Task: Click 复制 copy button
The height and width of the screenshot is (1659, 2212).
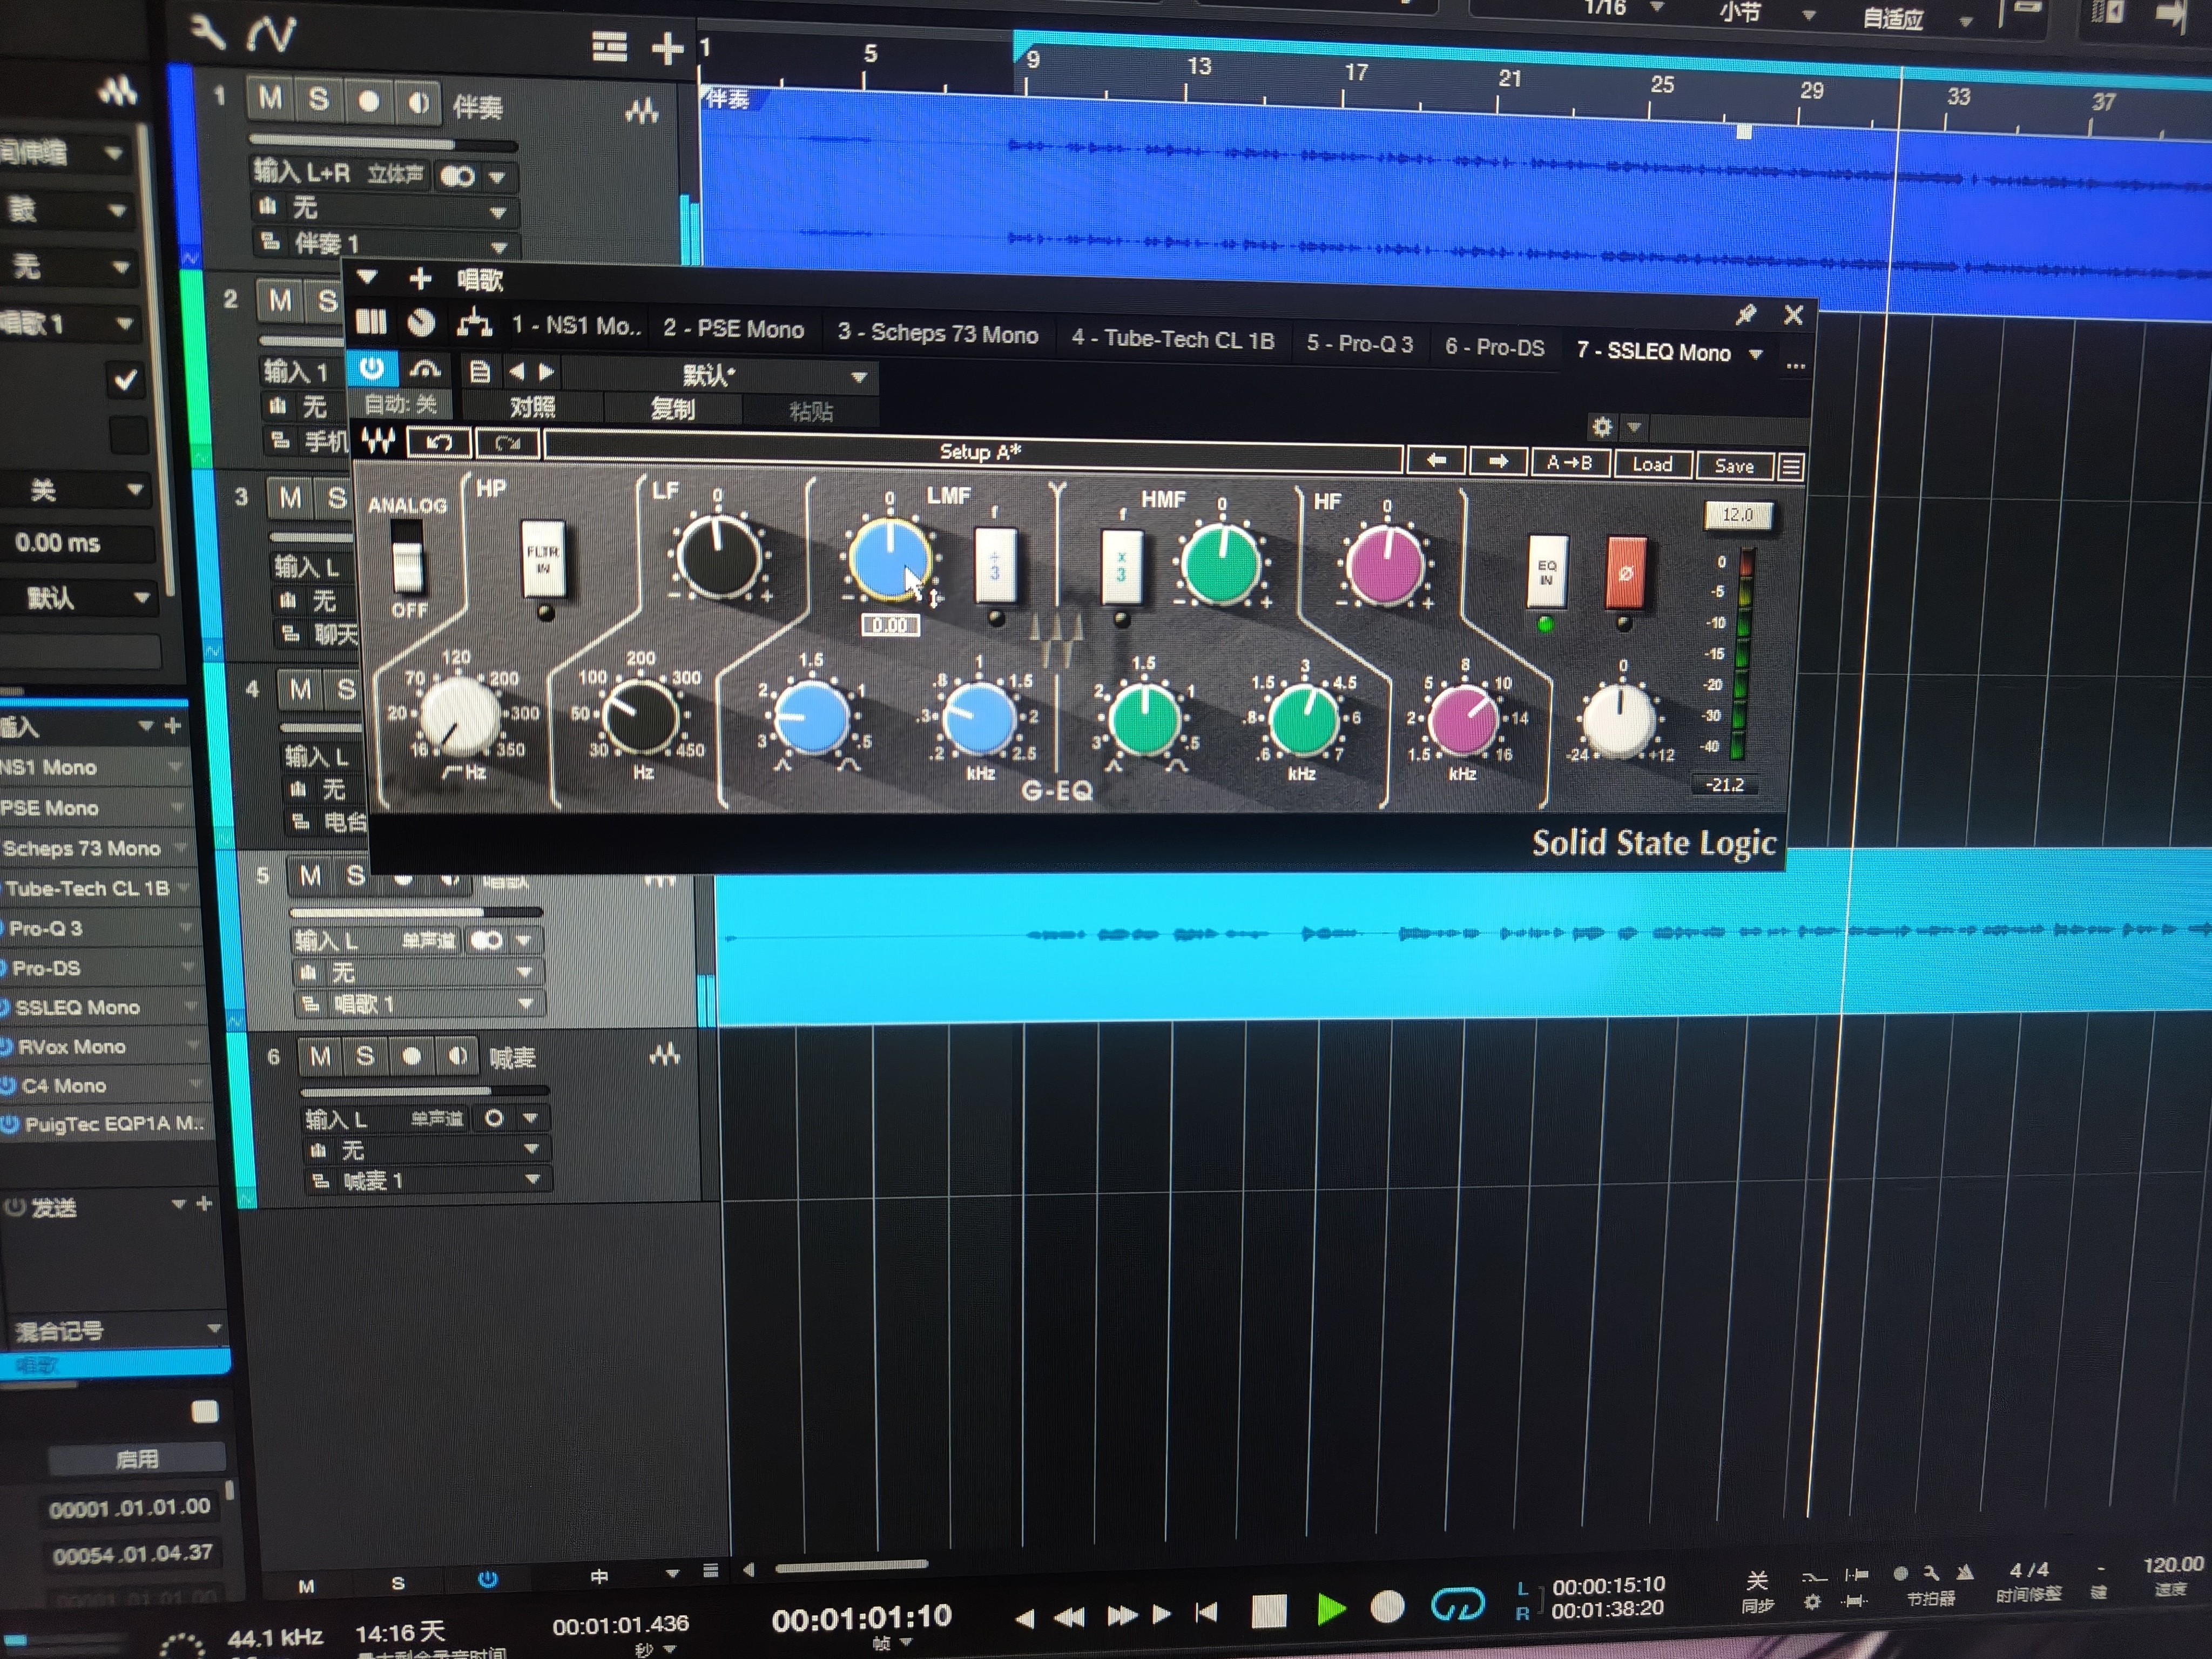Action: coord(673,408)
